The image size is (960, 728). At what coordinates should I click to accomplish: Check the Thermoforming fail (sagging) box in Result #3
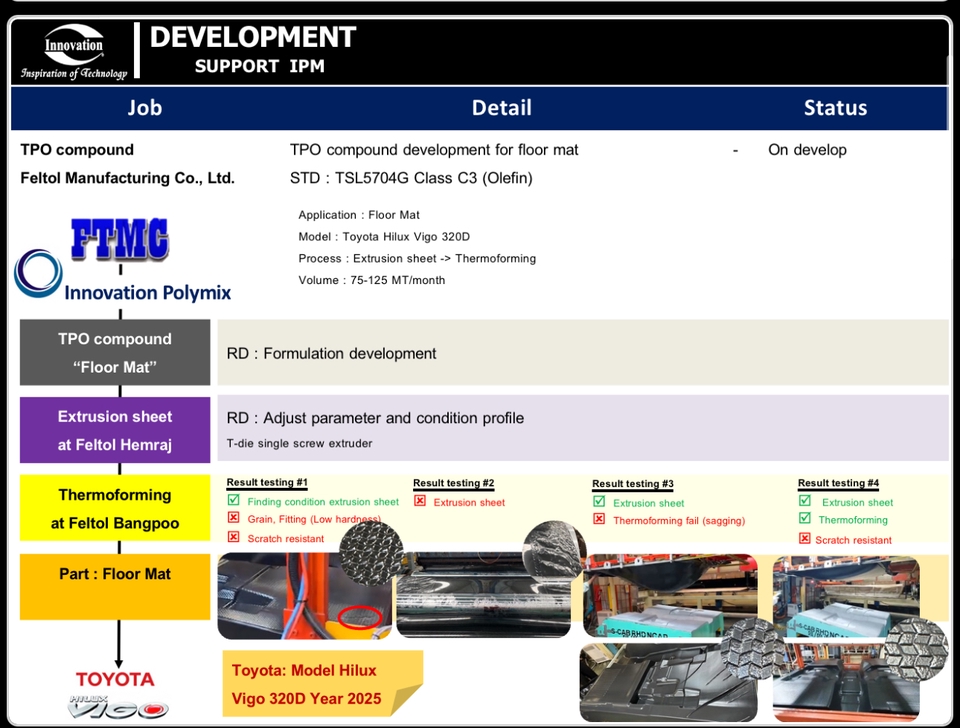[601, 520]
